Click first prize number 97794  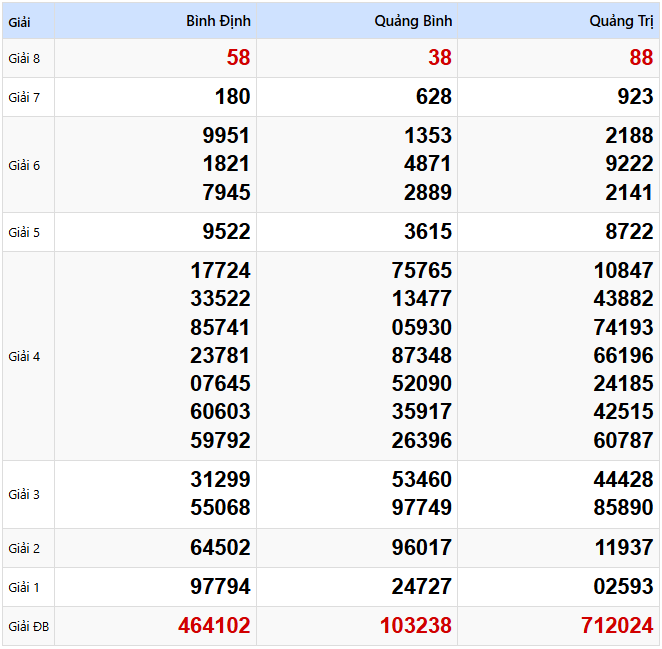pyautogui.click(x=220, y=586)
